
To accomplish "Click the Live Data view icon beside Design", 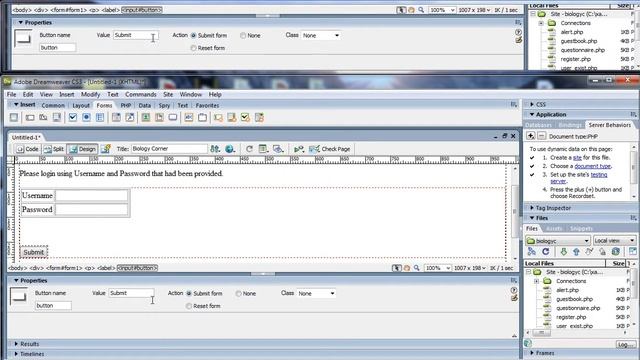I will (x=105, y=149).
